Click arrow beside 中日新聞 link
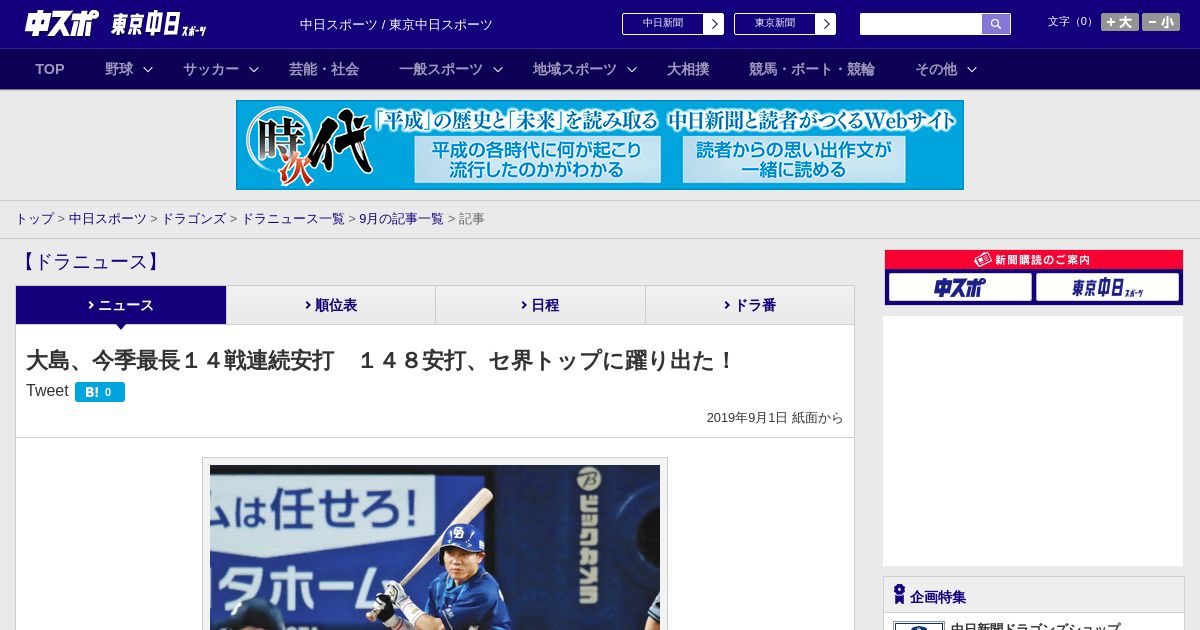The width and height of the screenshot is (1200, 630). pyautogui.click(x=713, y=24)
